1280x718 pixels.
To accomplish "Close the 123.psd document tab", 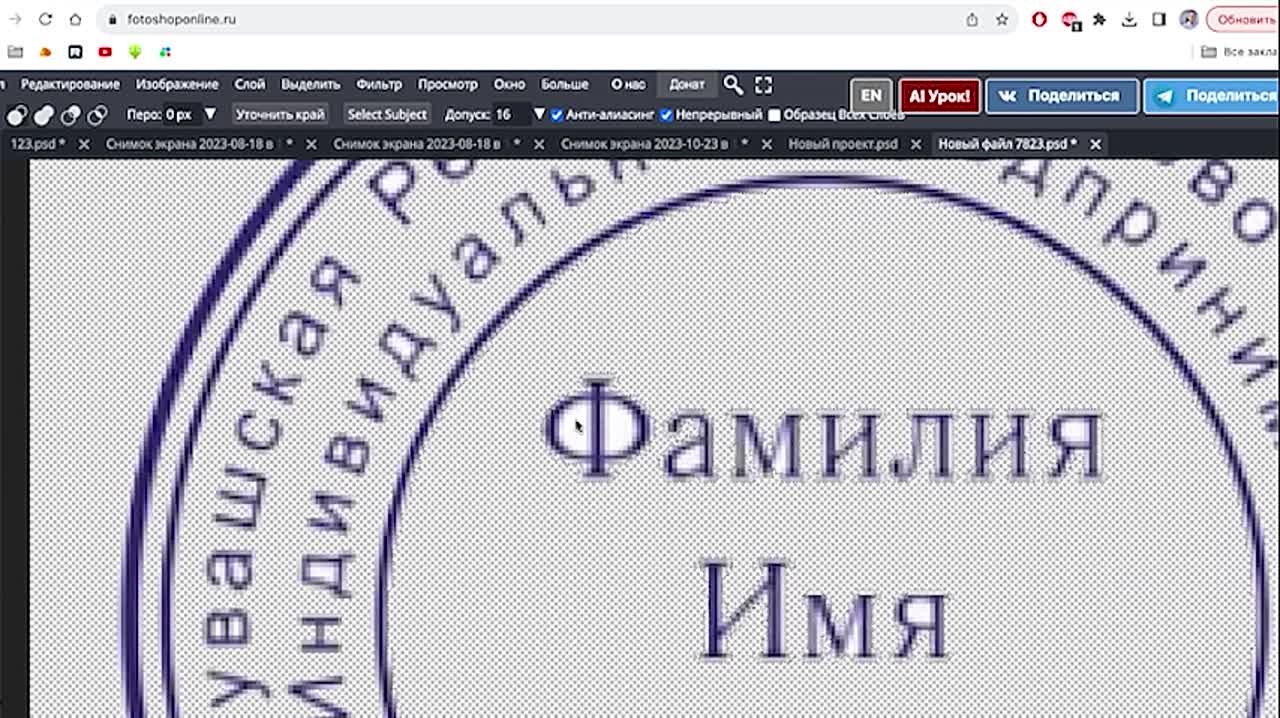I will (x=84, y=144).
